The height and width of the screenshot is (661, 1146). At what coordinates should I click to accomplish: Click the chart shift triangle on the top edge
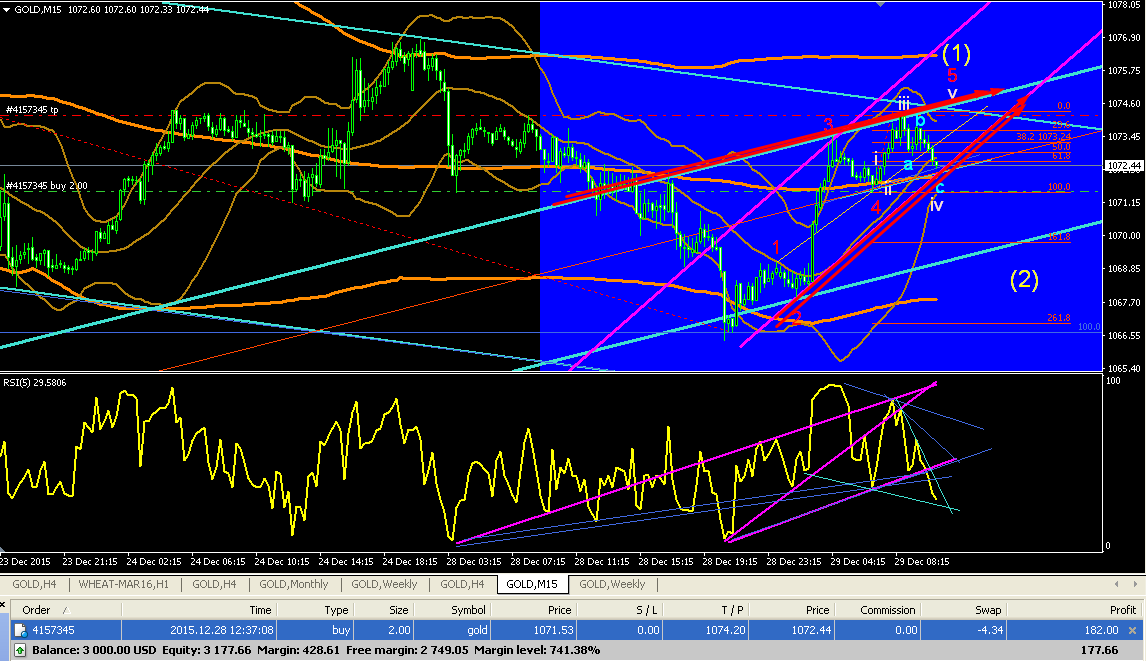pos(880,4)
